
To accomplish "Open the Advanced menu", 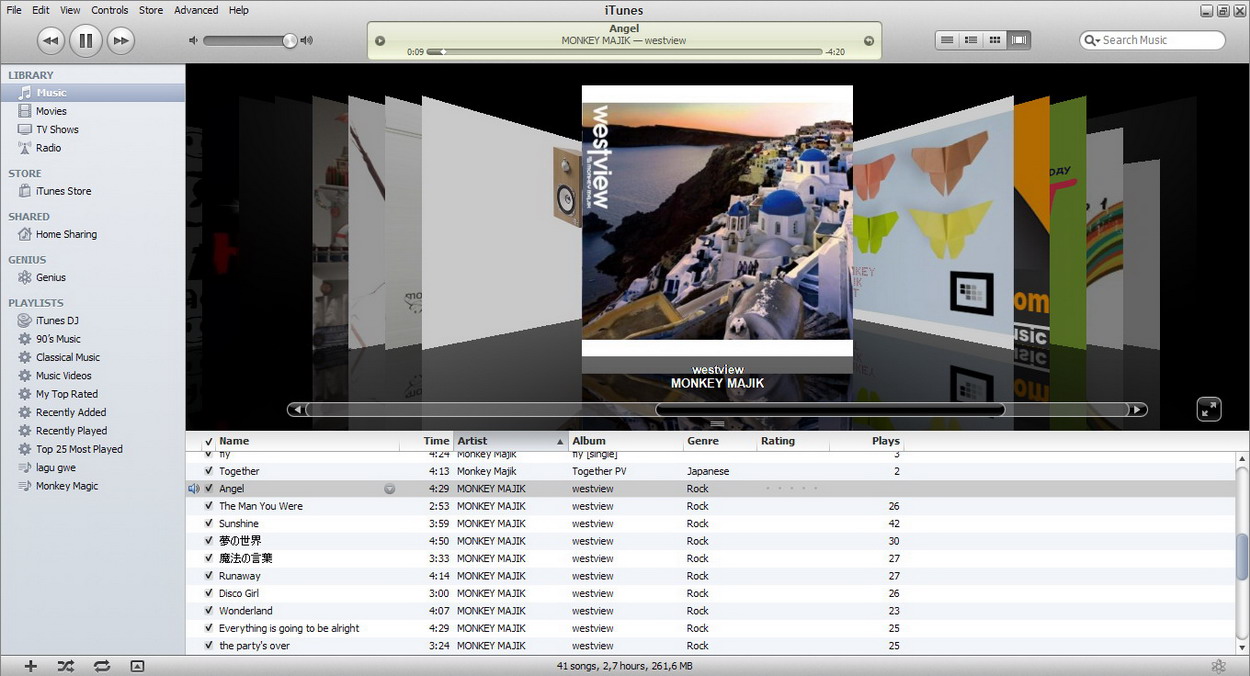I will tap(196, 10).
